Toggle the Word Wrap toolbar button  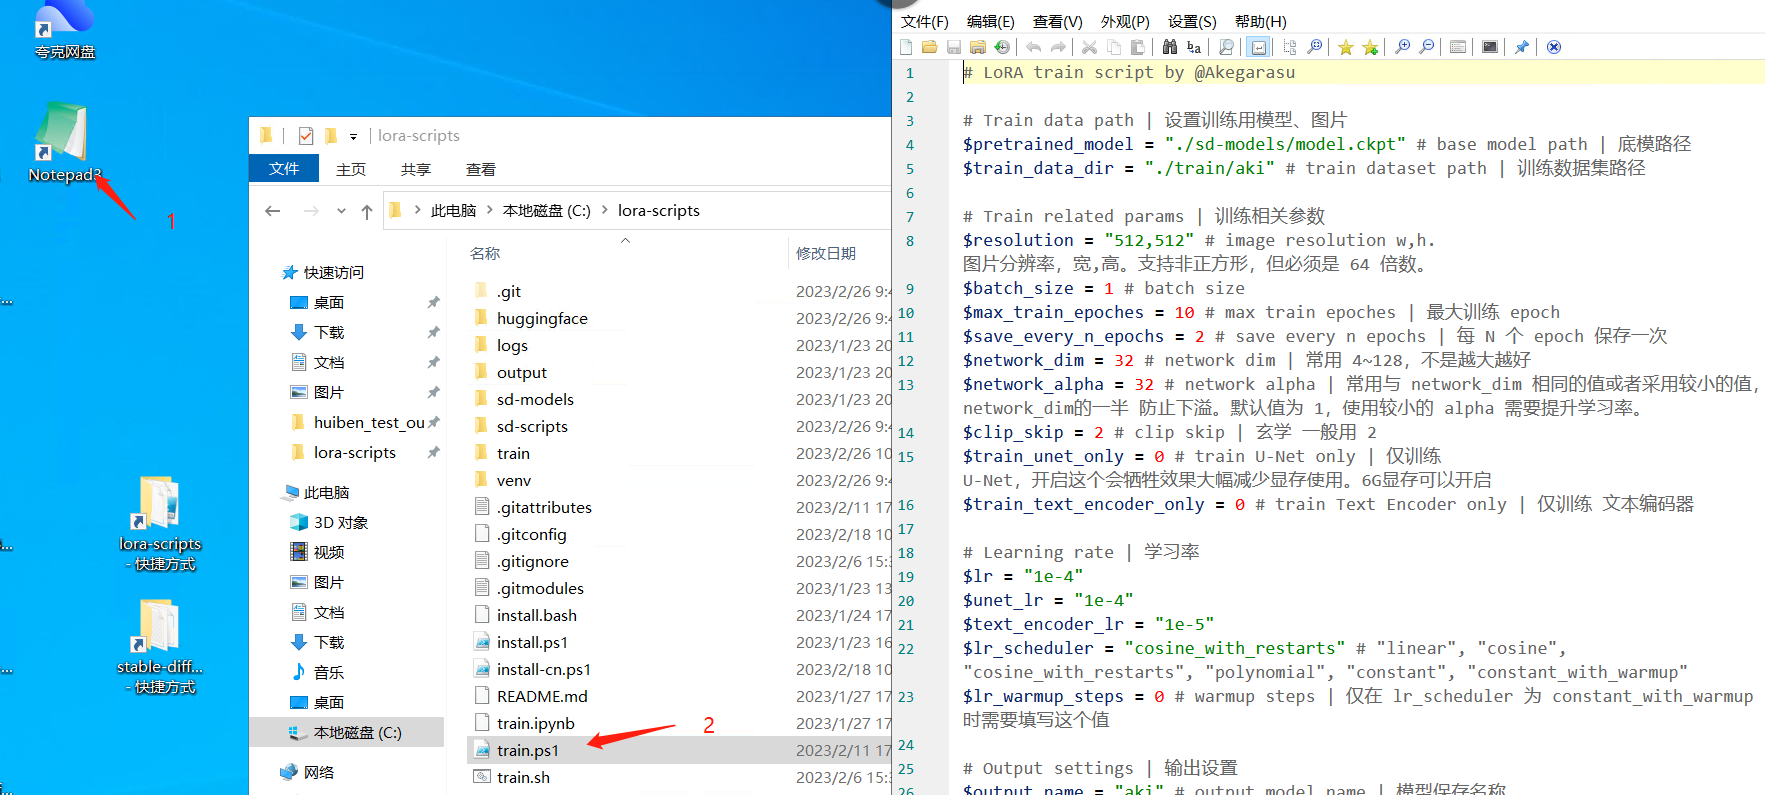1259,47
